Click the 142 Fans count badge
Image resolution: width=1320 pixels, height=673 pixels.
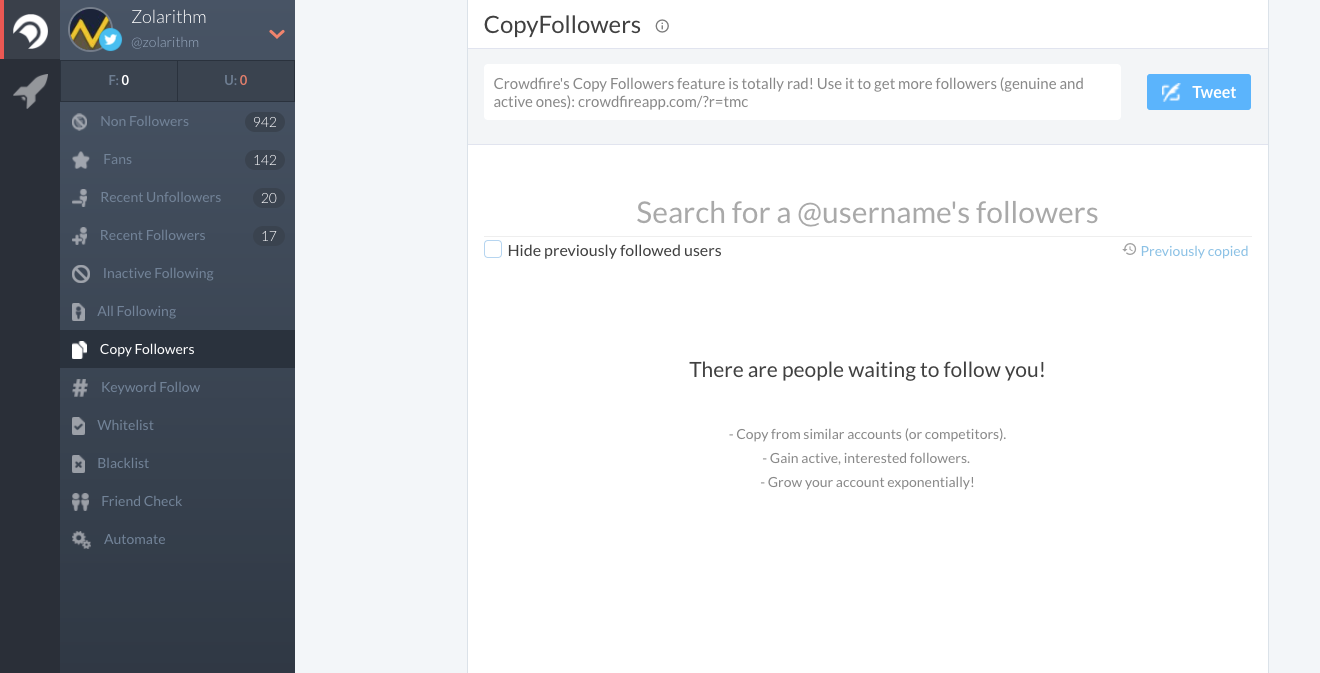point(265,160)
